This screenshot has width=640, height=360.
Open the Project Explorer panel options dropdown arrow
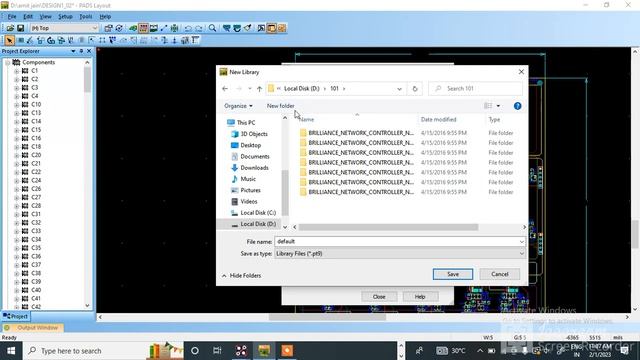[73, 51]
